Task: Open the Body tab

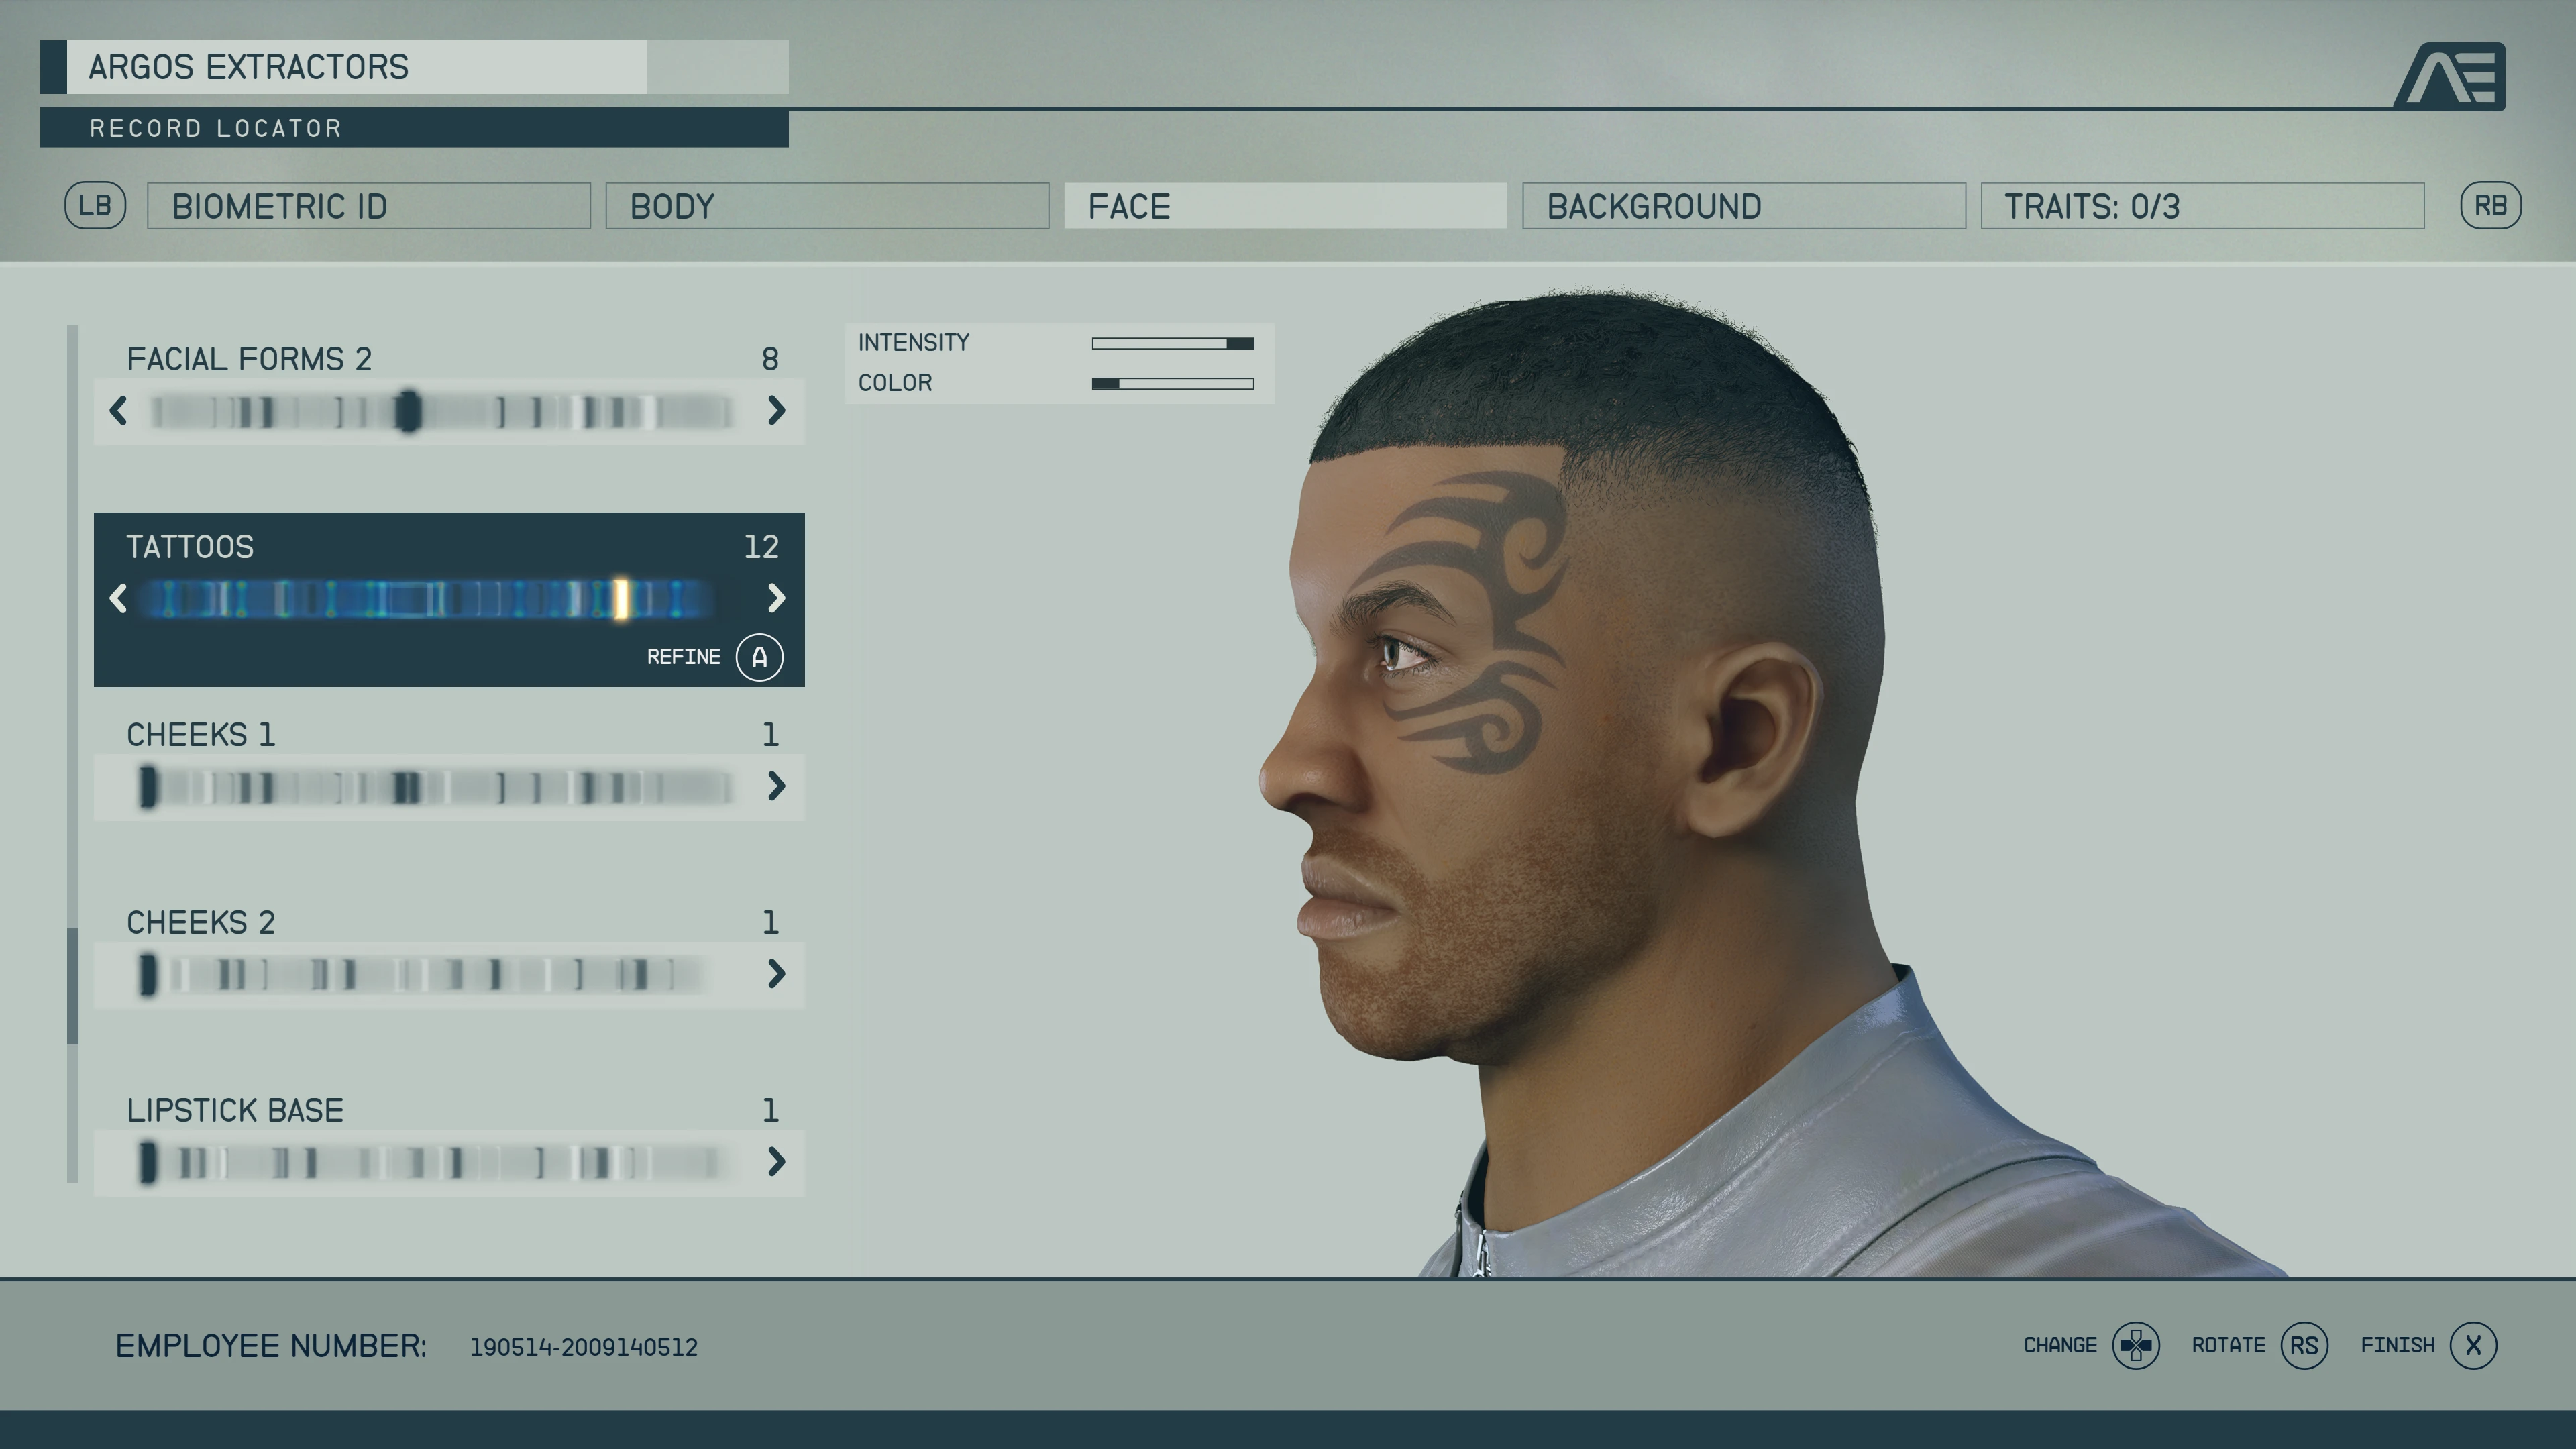Action: point(826,206)
